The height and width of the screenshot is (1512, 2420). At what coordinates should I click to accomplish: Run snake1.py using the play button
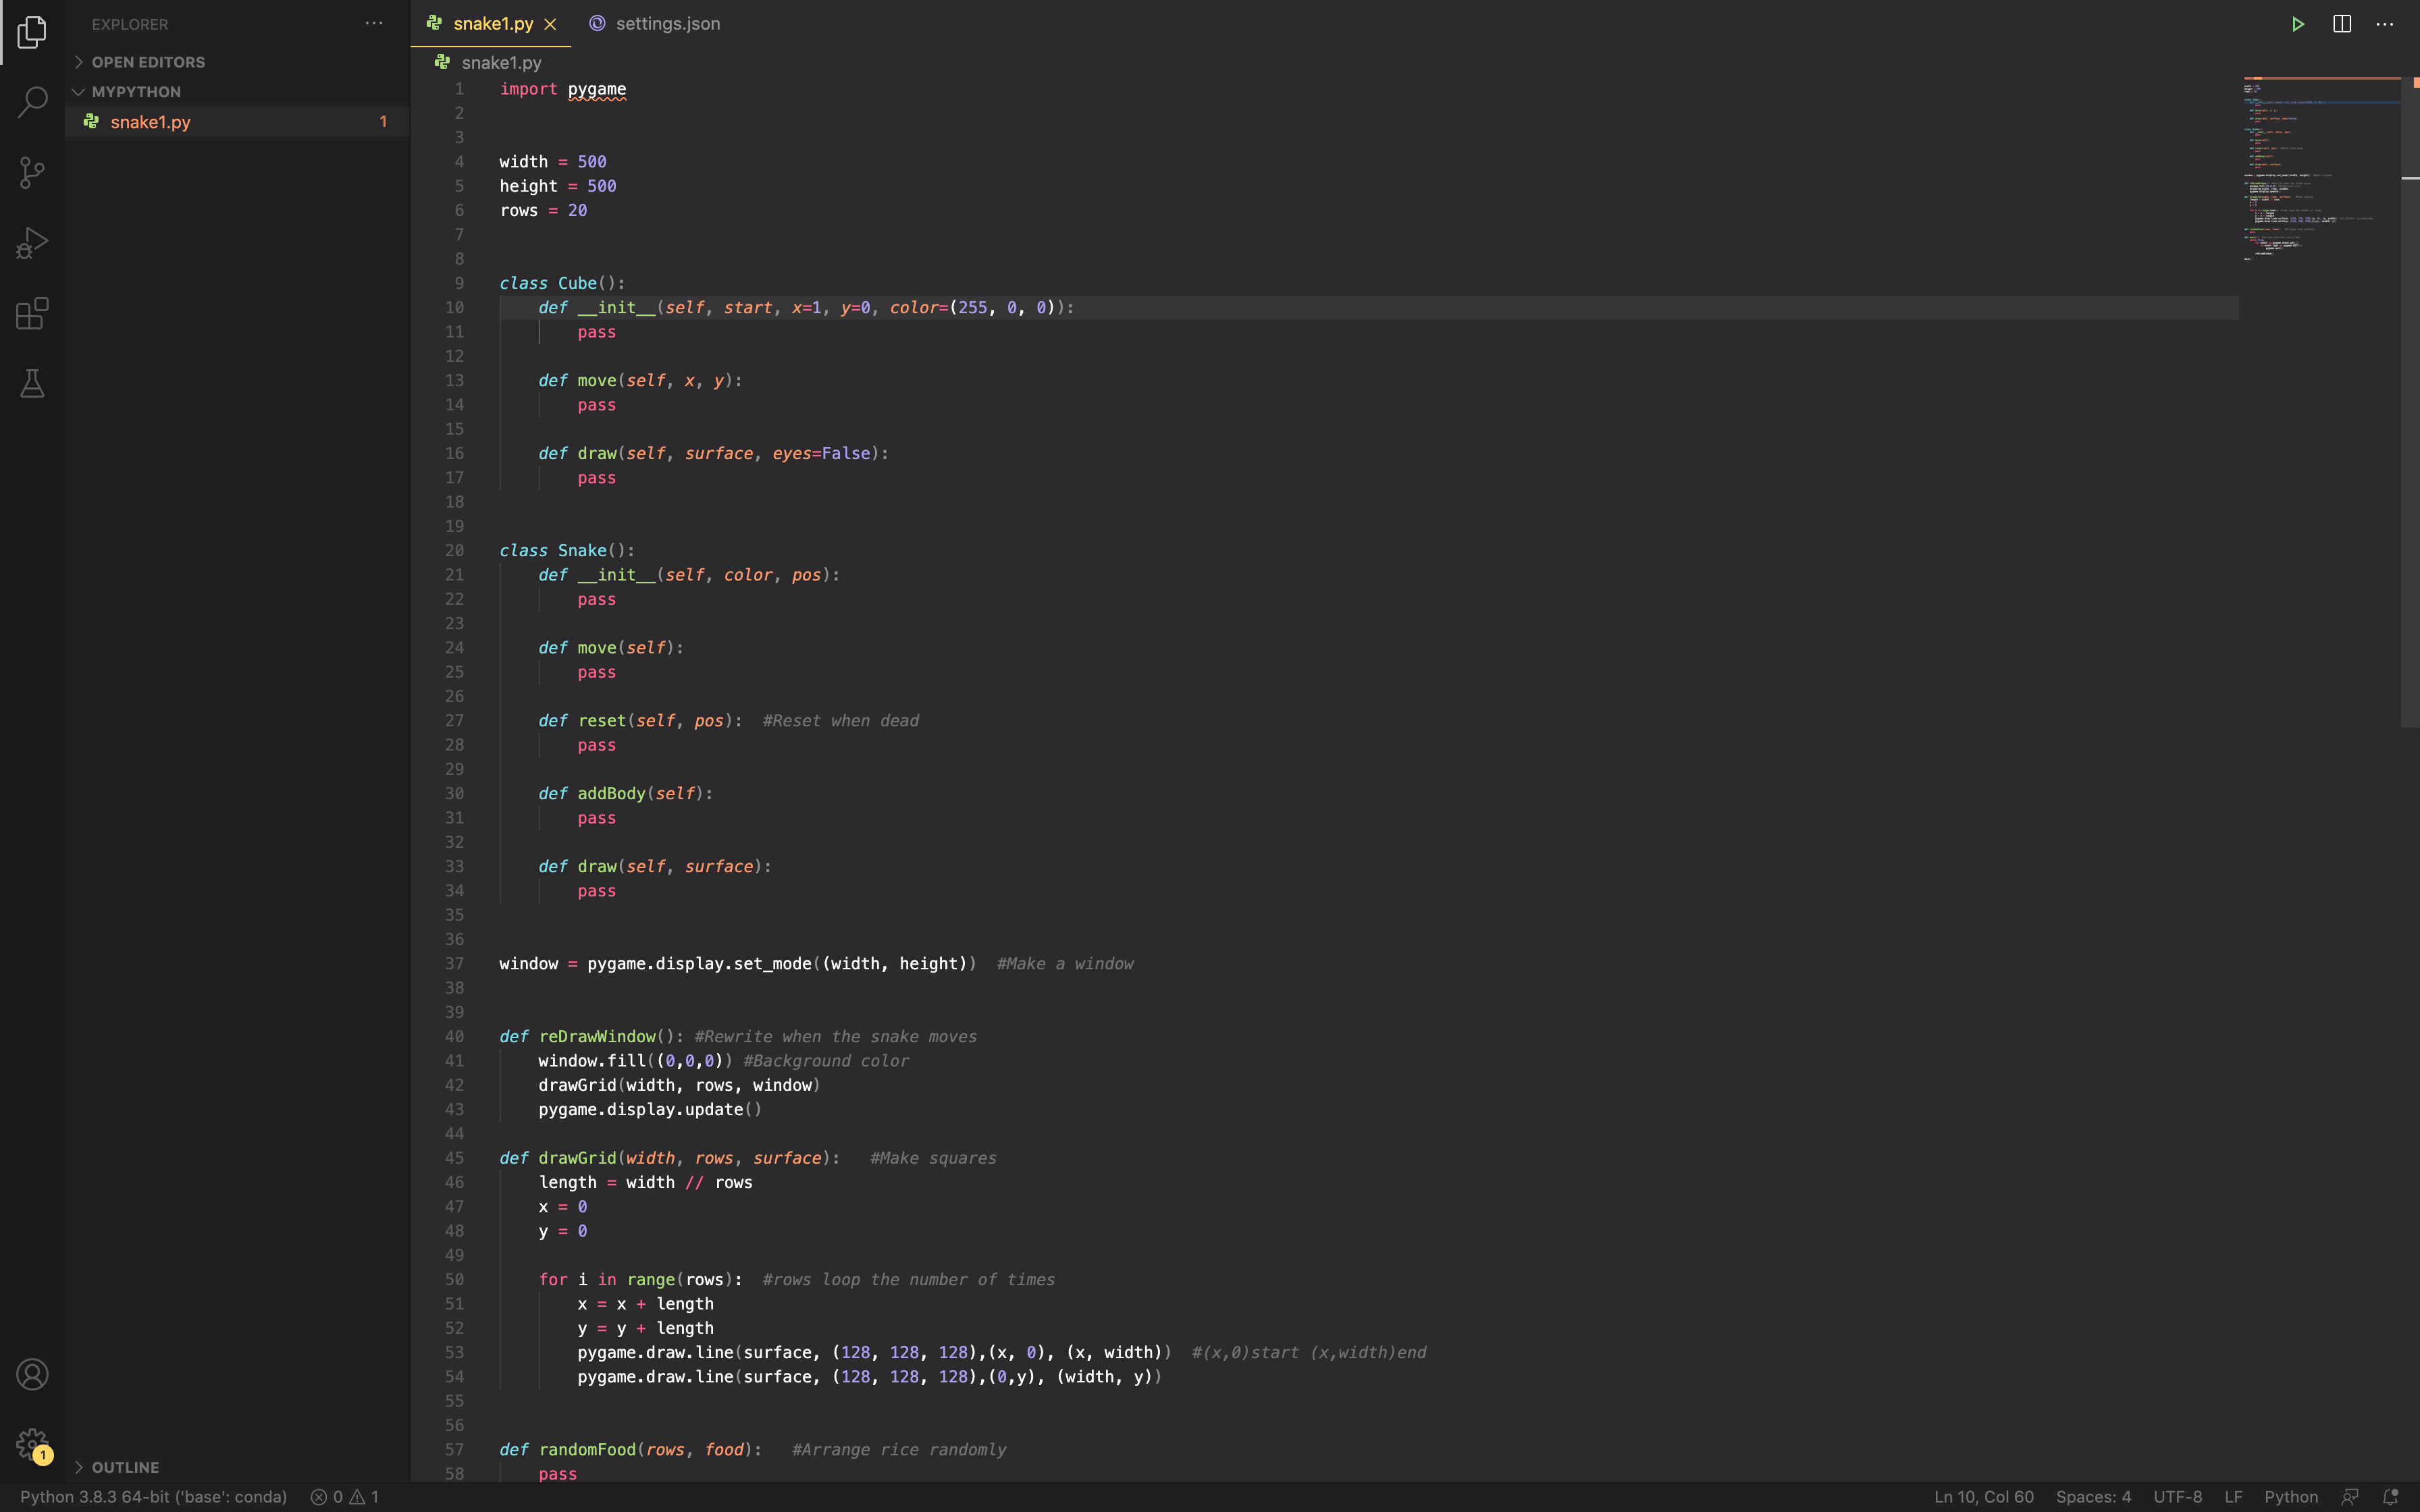(2297, 23)
